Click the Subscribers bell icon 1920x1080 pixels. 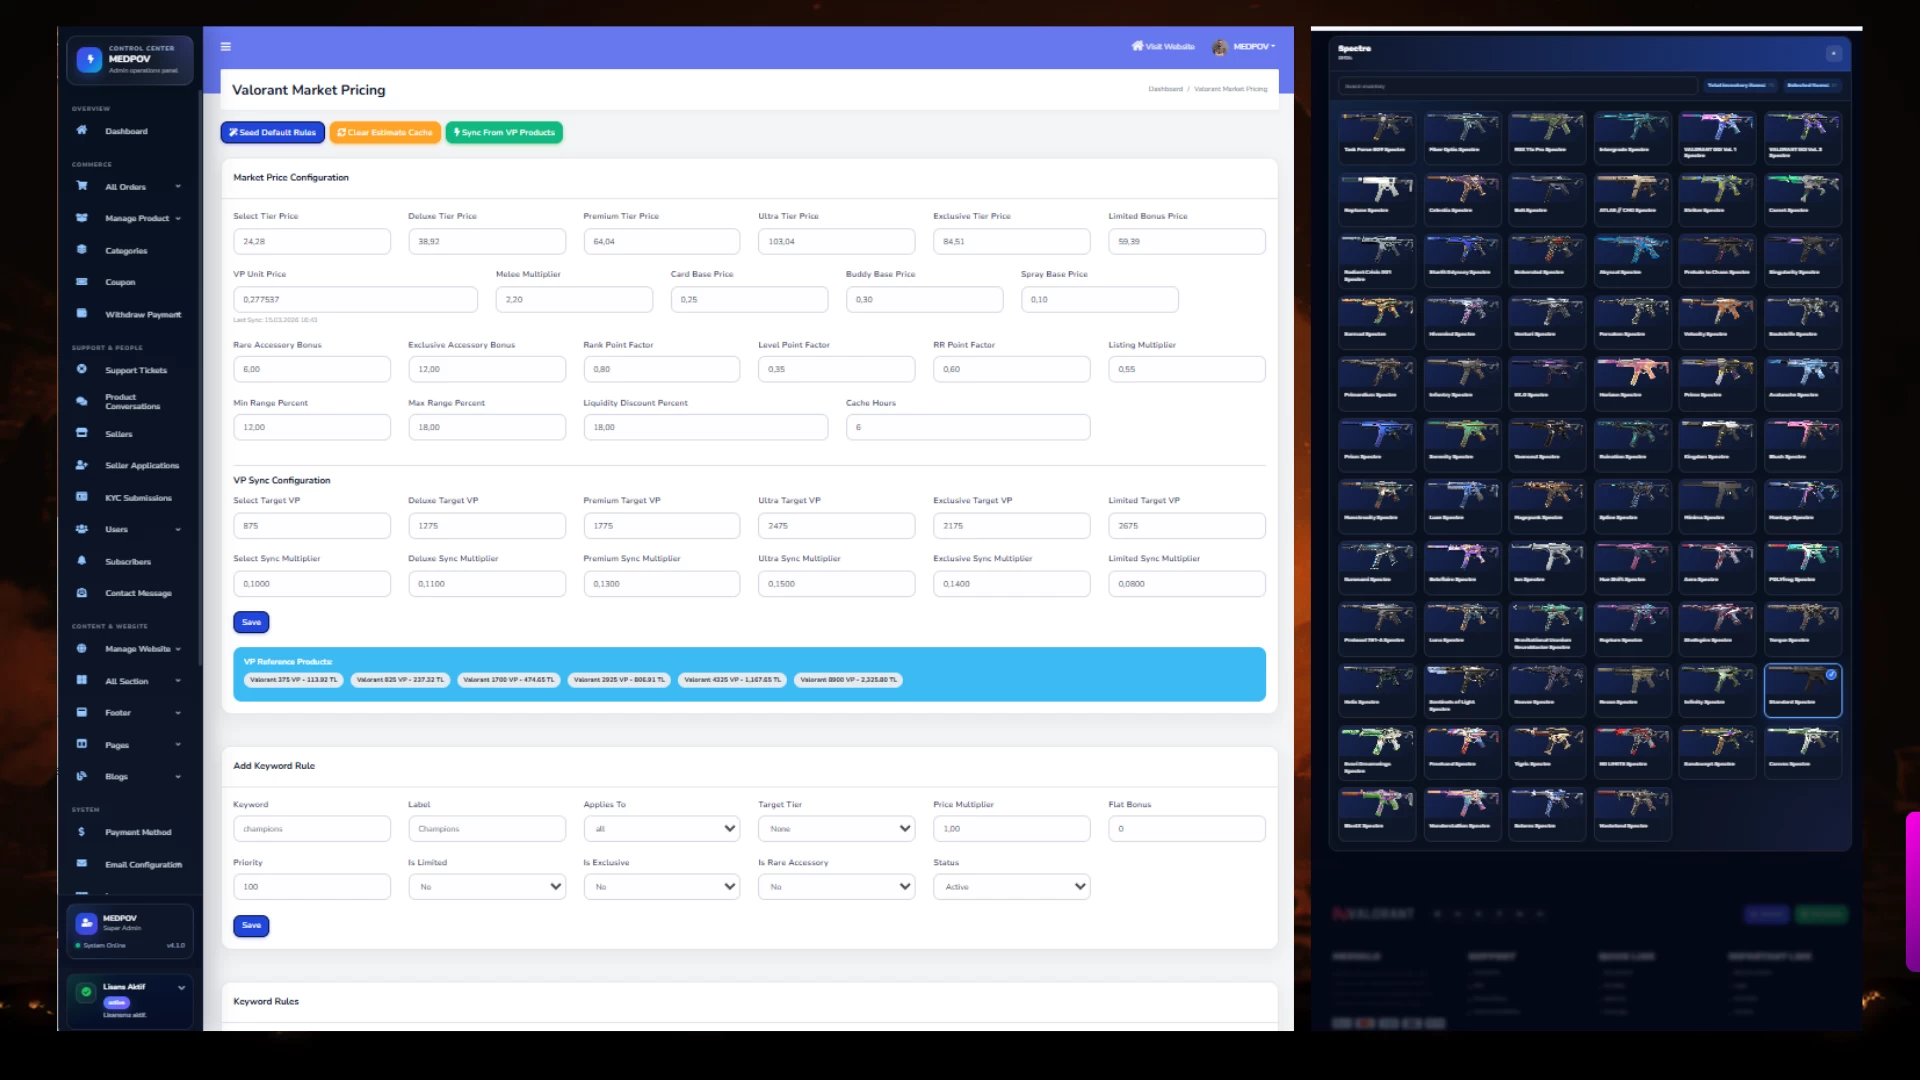pyautogui.click(x=82, y=561)
